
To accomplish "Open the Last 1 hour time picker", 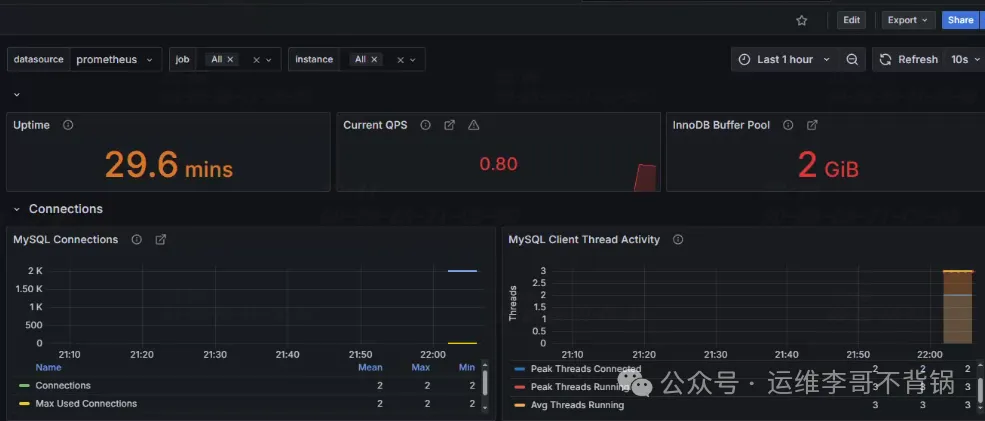I will pyautogui.click(x=784, y=60).
